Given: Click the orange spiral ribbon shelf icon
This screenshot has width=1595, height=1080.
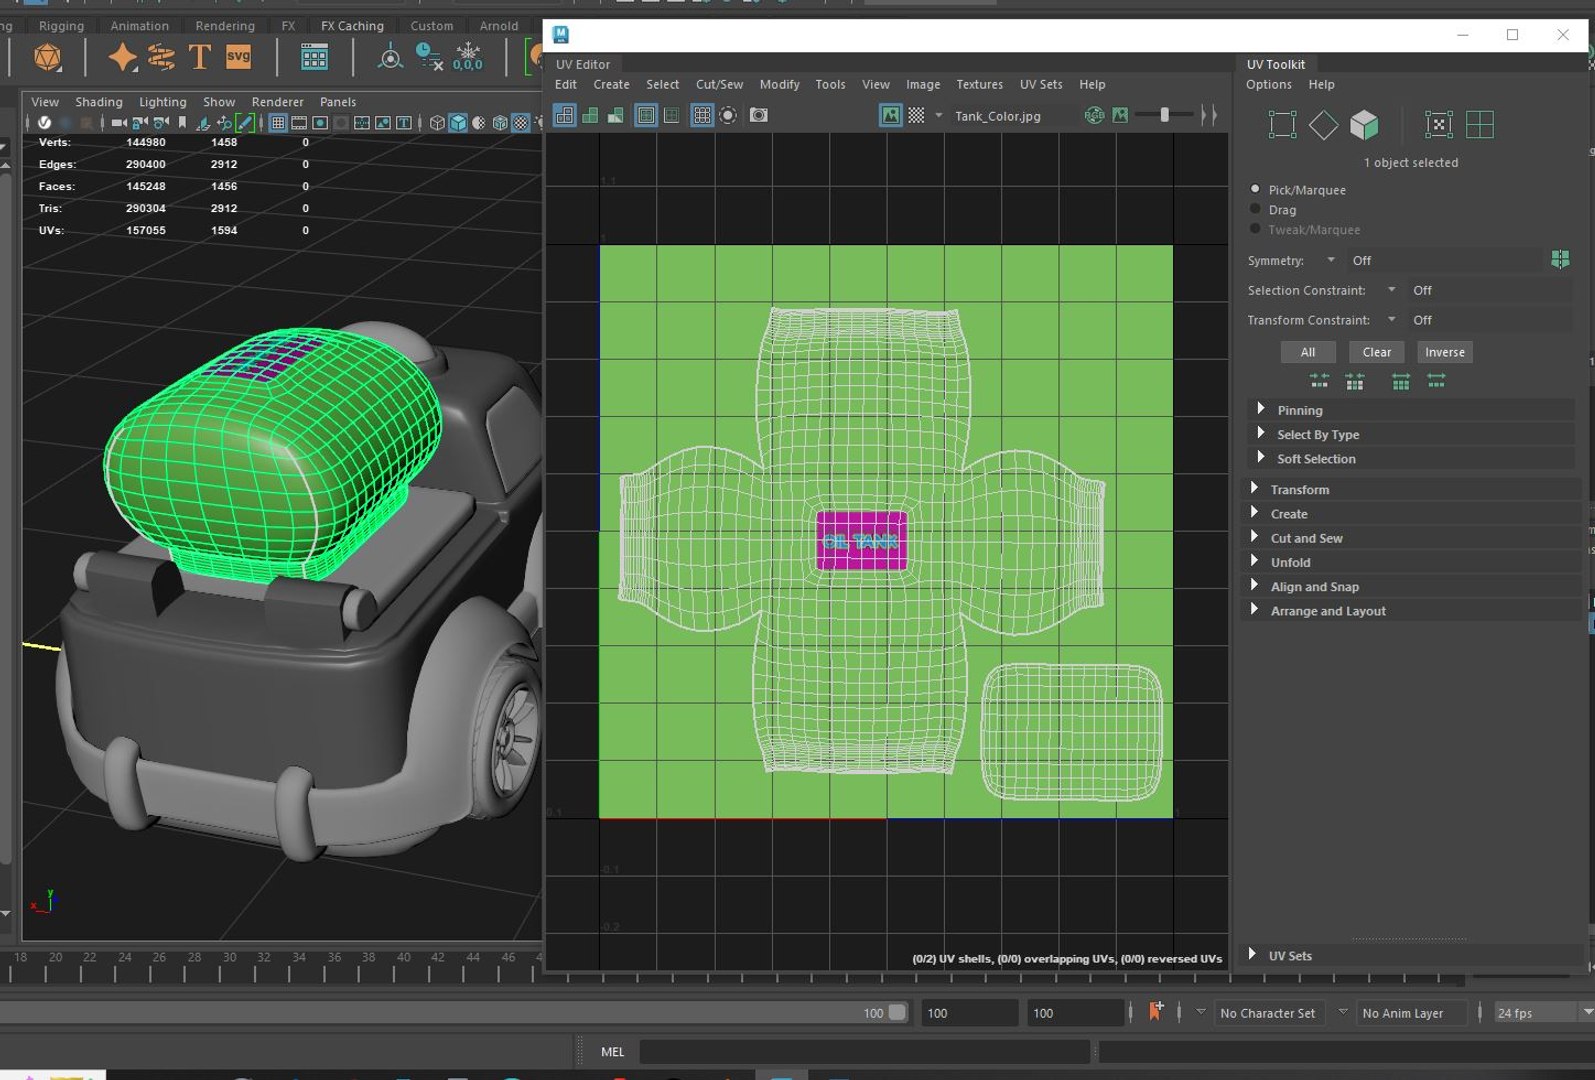Looking at the screenshot, I should tap(160, 57).
